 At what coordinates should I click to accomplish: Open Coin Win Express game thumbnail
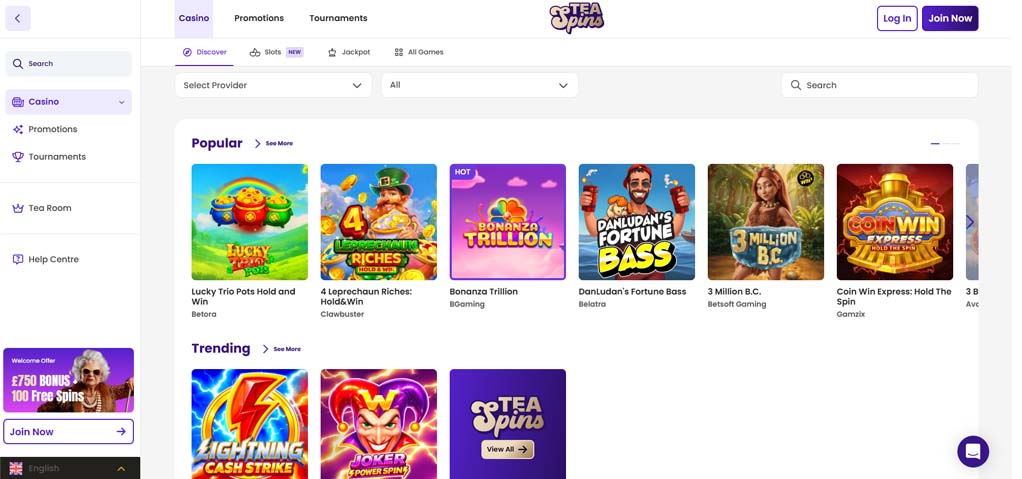(895, 222)
